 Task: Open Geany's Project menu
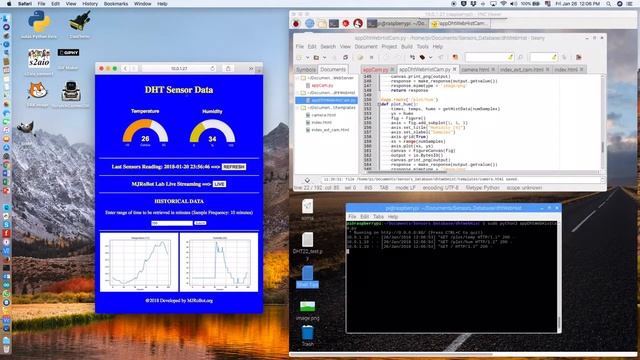coord(389,47)
